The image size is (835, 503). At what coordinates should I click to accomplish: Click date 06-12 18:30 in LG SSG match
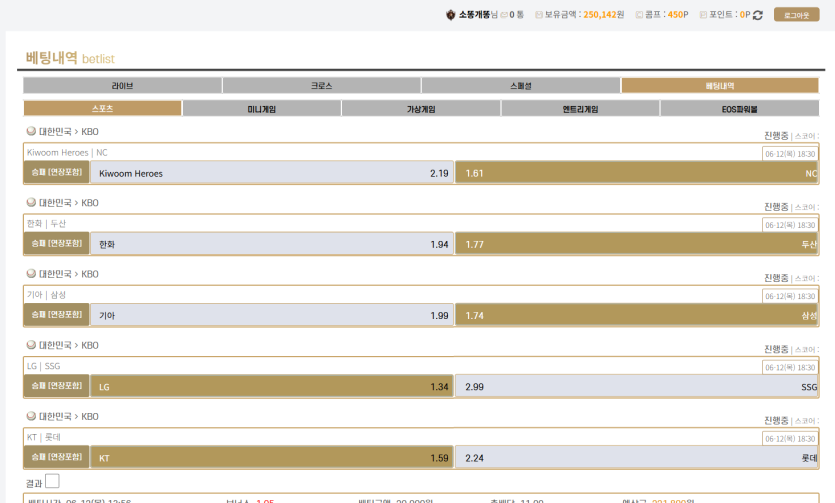790,367
